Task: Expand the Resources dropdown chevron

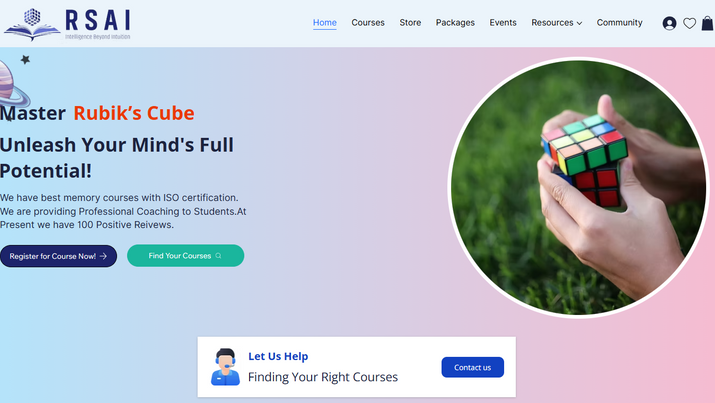Action: point(580,23)
